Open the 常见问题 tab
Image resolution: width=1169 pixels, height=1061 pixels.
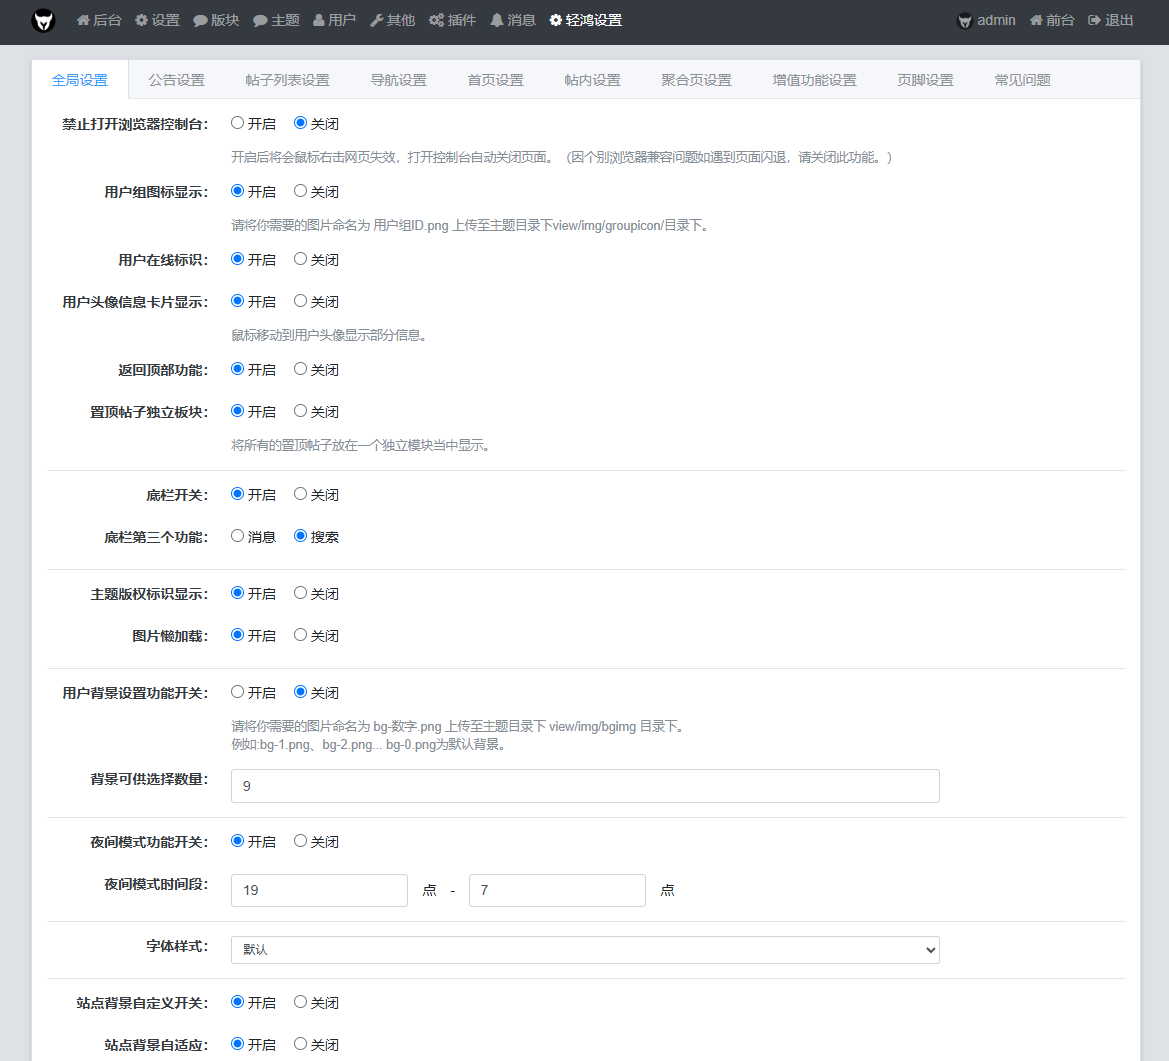(x=1022, y=80)
